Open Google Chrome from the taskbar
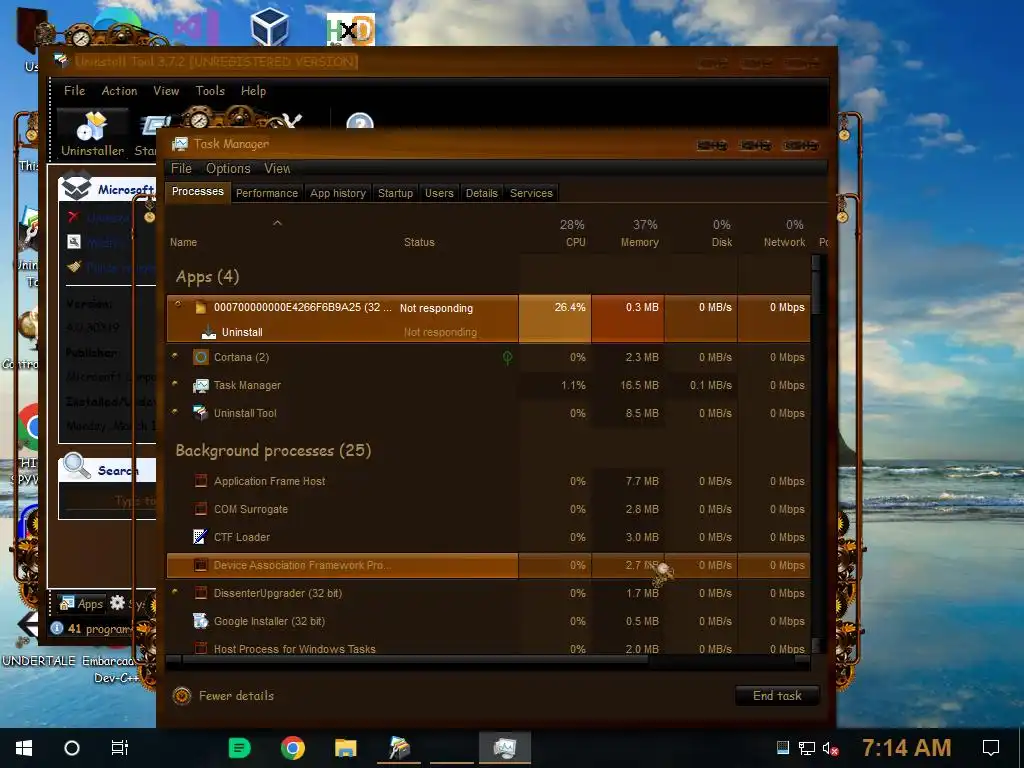The width and height of the screenshot is (1024, 768). pos(293,748)
